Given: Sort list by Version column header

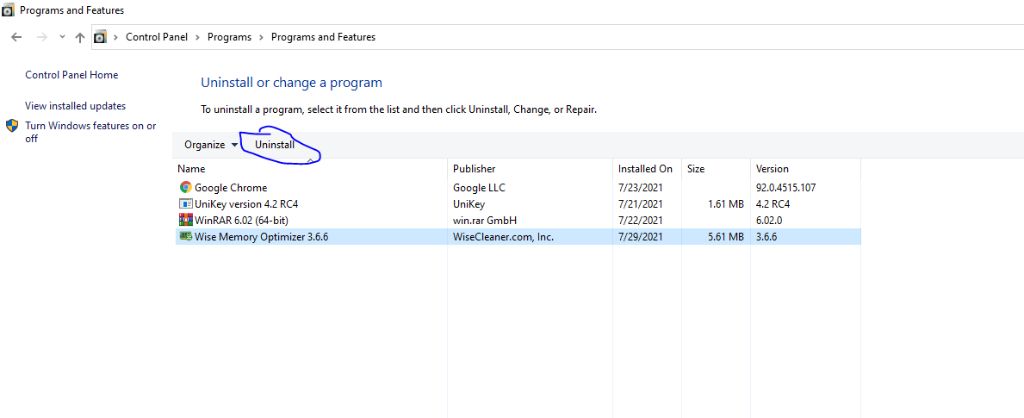Looking at the screenshot, I should [x=772, y=169].
